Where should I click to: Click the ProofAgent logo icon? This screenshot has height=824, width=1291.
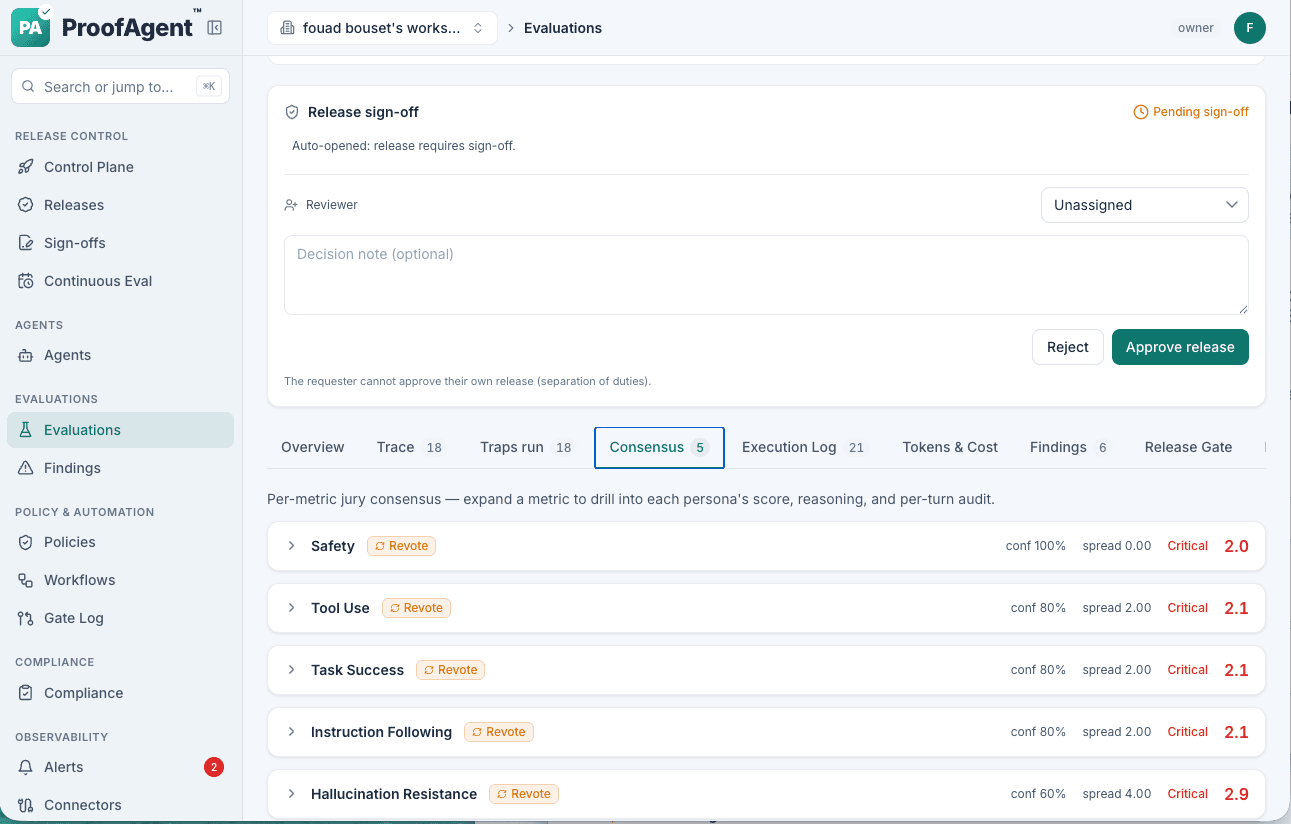coord(31,27)
